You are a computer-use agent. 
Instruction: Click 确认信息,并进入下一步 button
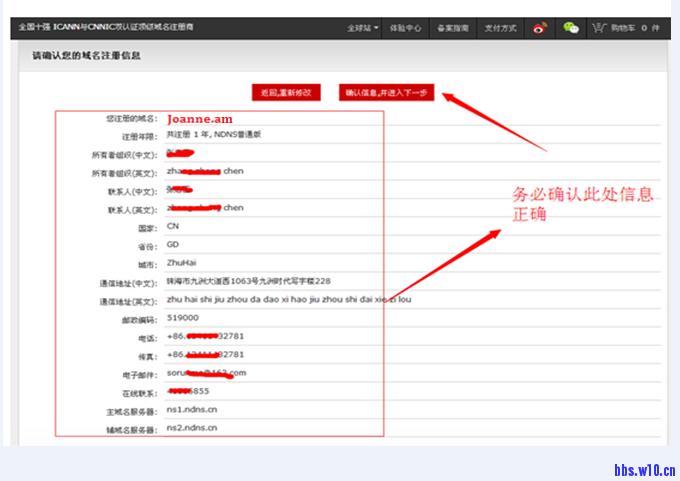tap(386, 92)
